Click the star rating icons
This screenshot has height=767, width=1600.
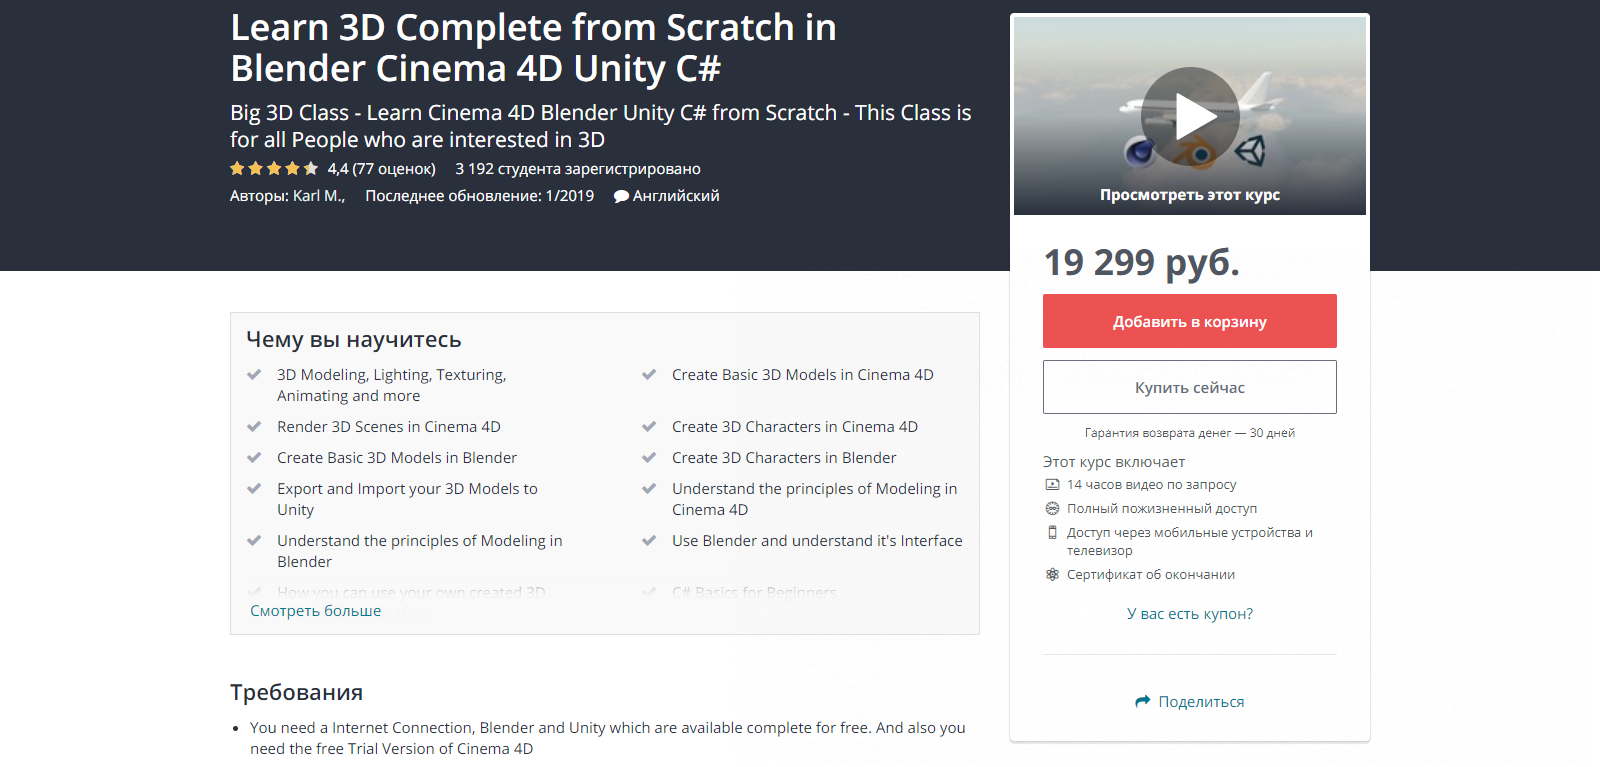click(274, 169)
